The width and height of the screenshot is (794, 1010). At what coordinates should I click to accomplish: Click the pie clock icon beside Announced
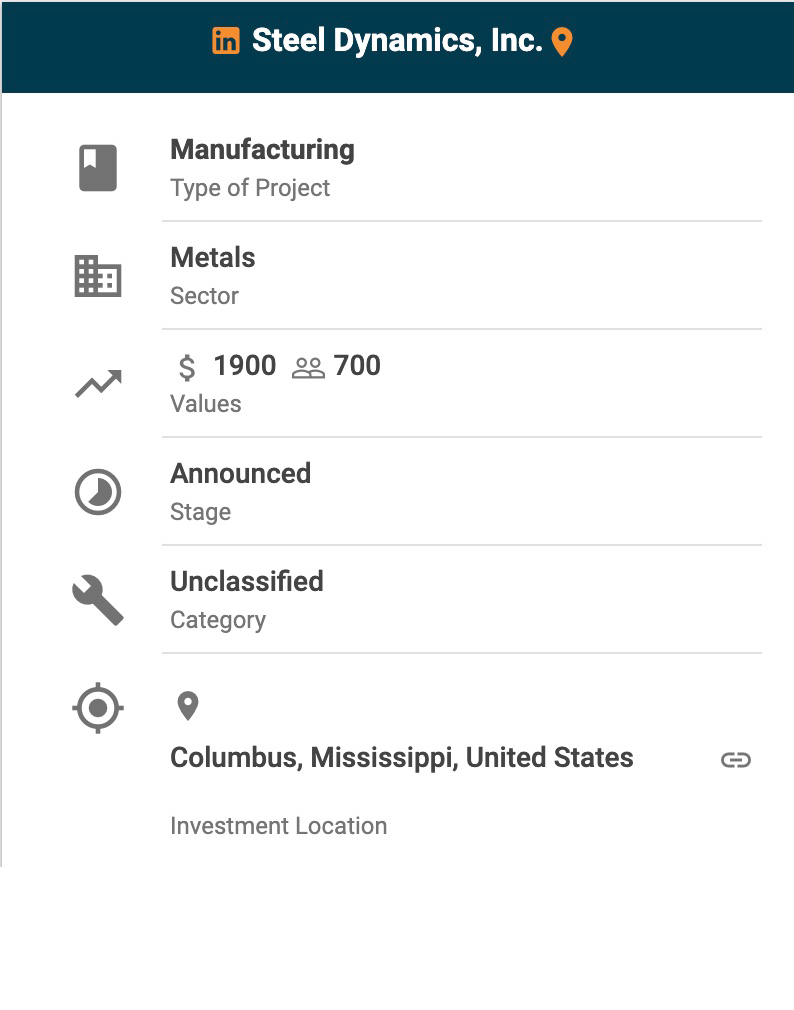click(x=98, y=492)
